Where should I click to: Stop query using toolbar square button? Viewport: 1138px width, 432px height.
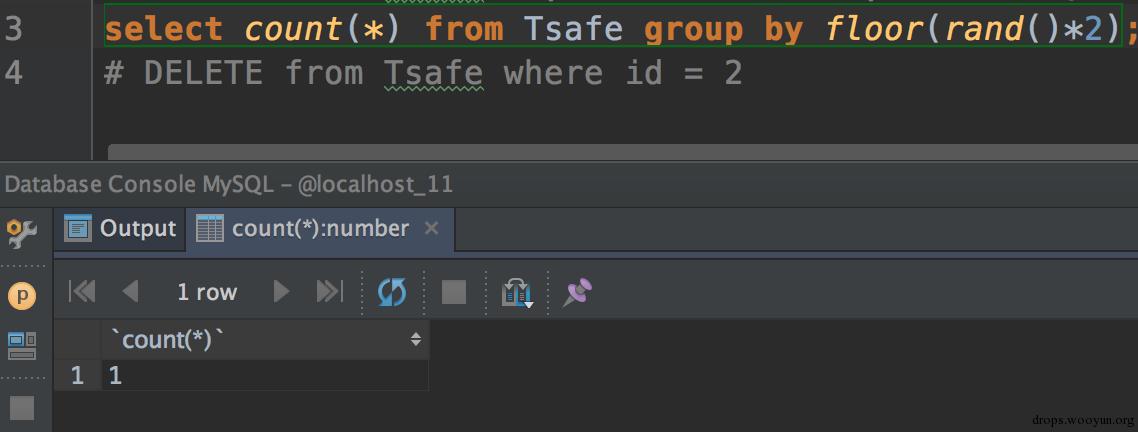454,293
